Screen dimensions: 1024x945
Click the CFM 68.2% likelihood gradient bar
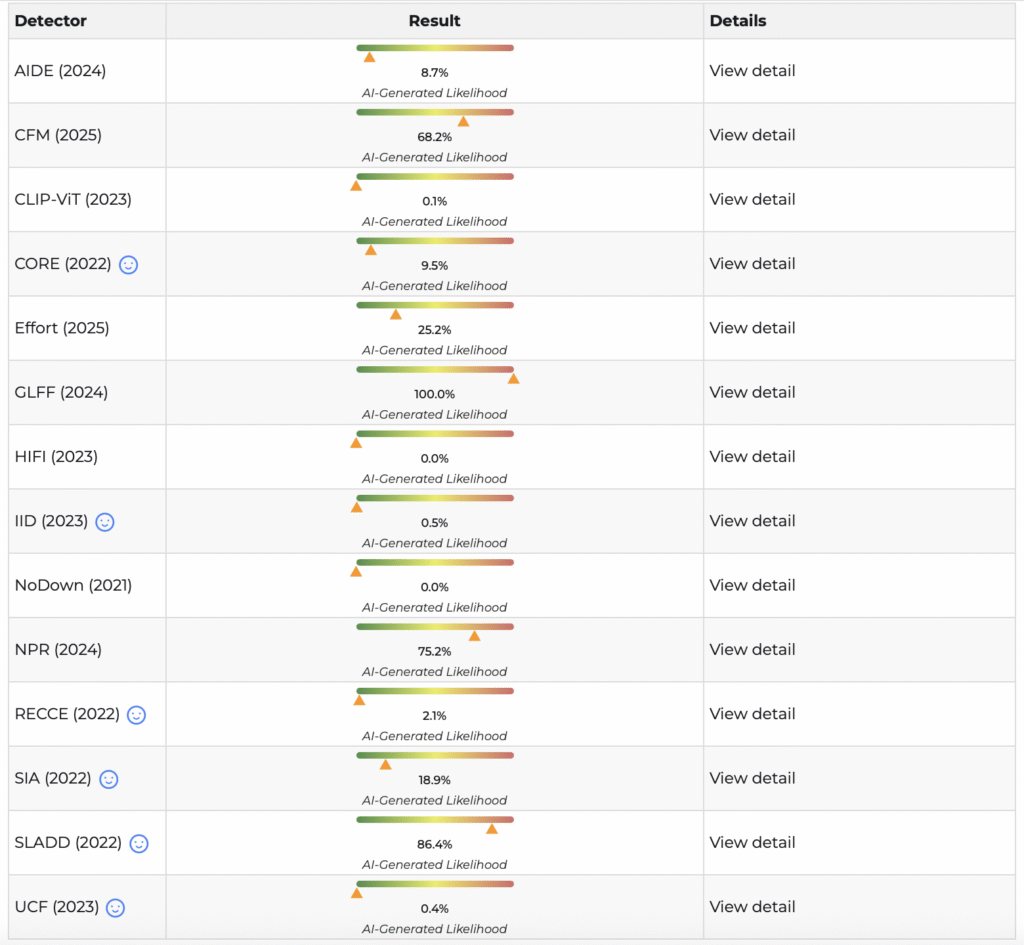coord(434,112)
